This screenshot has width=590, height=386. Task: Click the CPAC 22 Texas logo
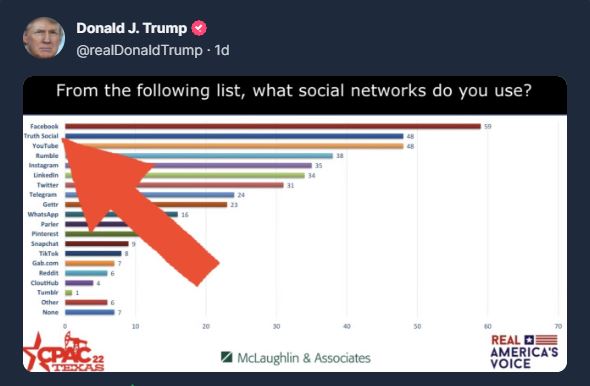coord(64,352)
